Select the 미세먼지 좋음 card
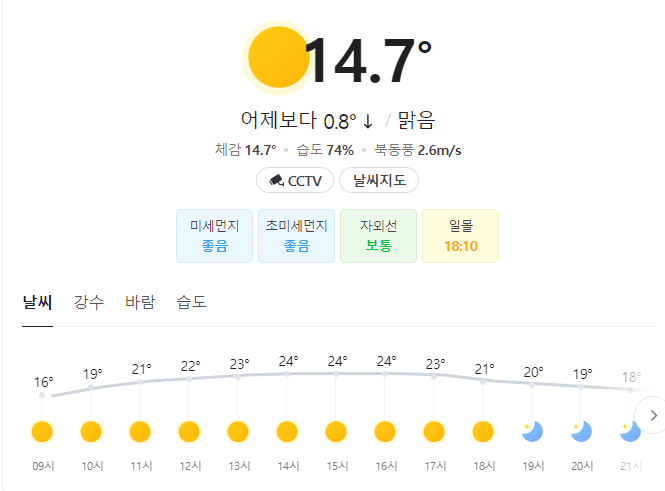 click(x=215, y=236)
